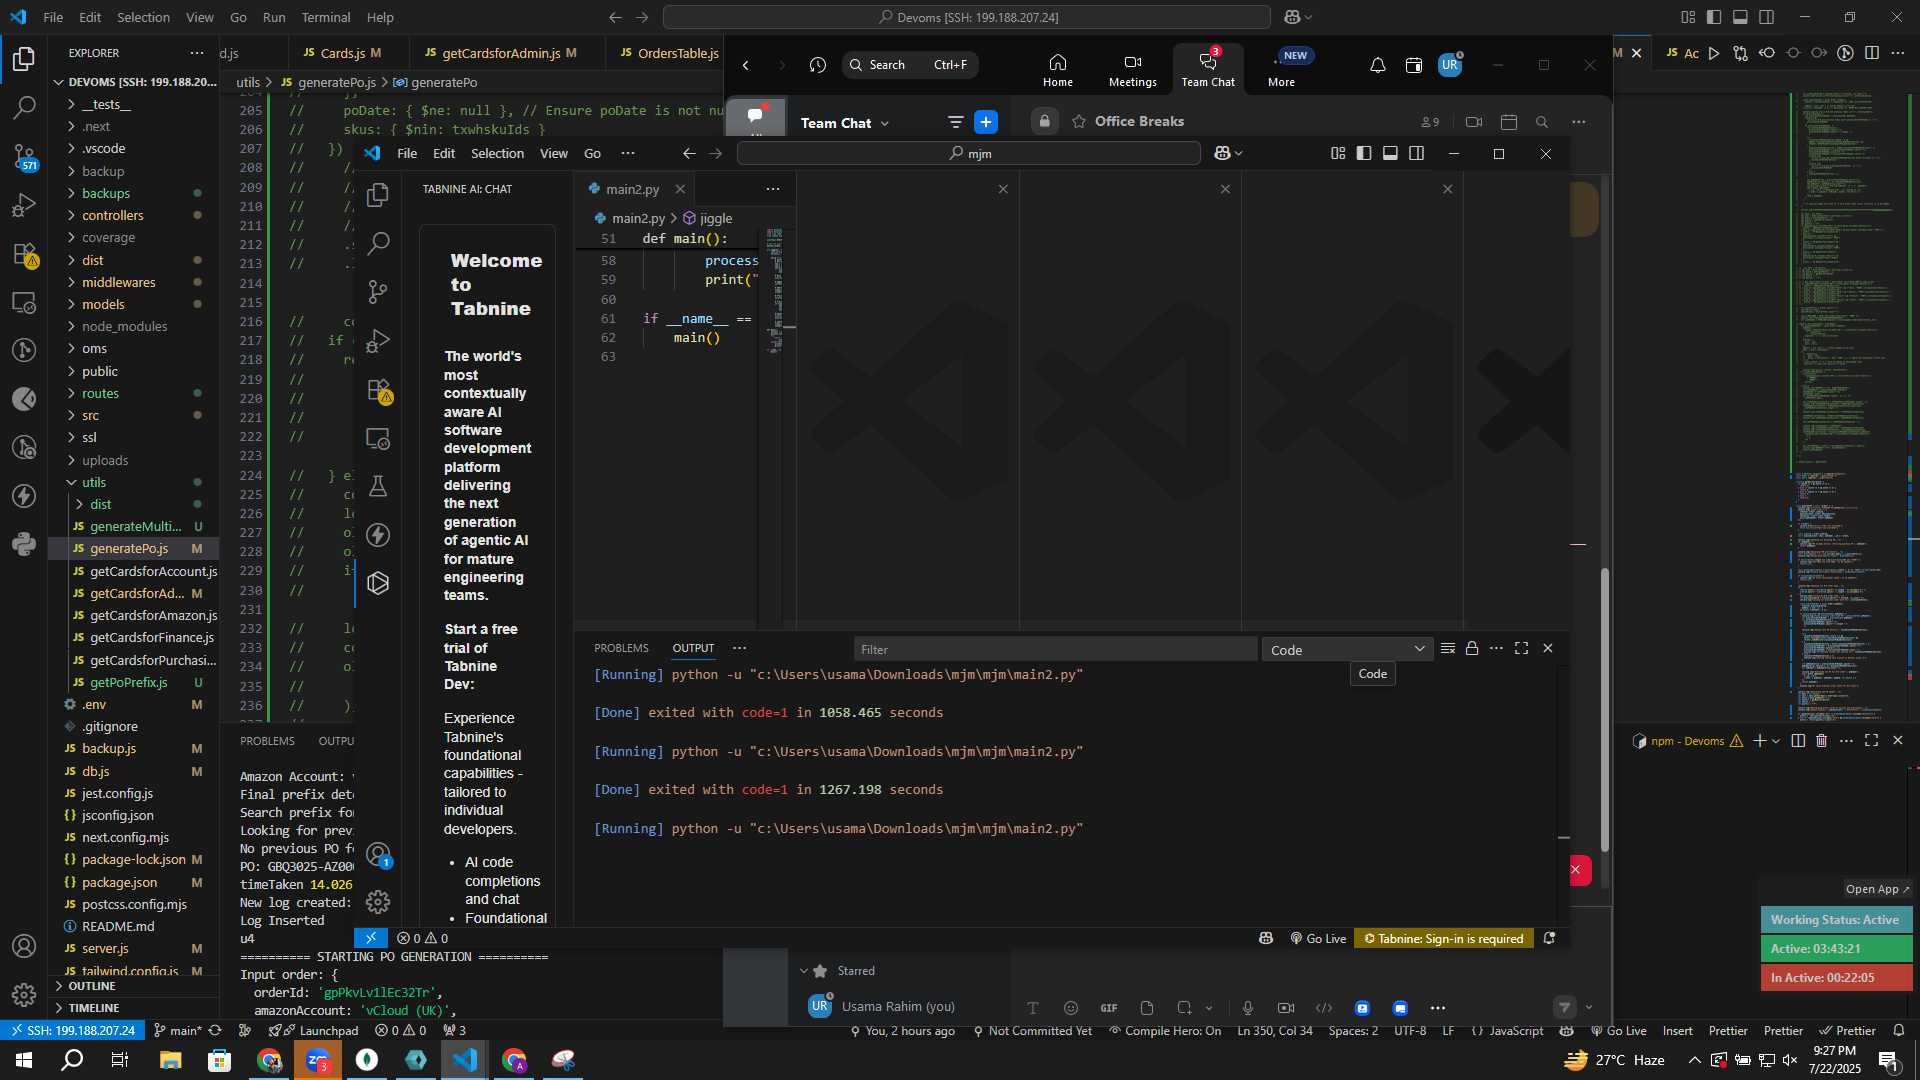Screen dimensions: 1920x1080
Task: Open Source Control with 571 badge in back VS Code
Action: pyautogui.click(x=24, y=156)
